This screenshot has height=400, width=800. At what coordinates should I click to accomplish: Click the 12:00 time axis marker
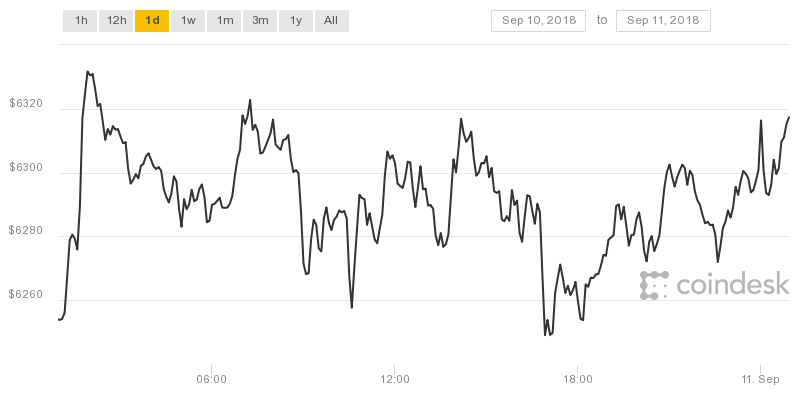click(394, 380)
